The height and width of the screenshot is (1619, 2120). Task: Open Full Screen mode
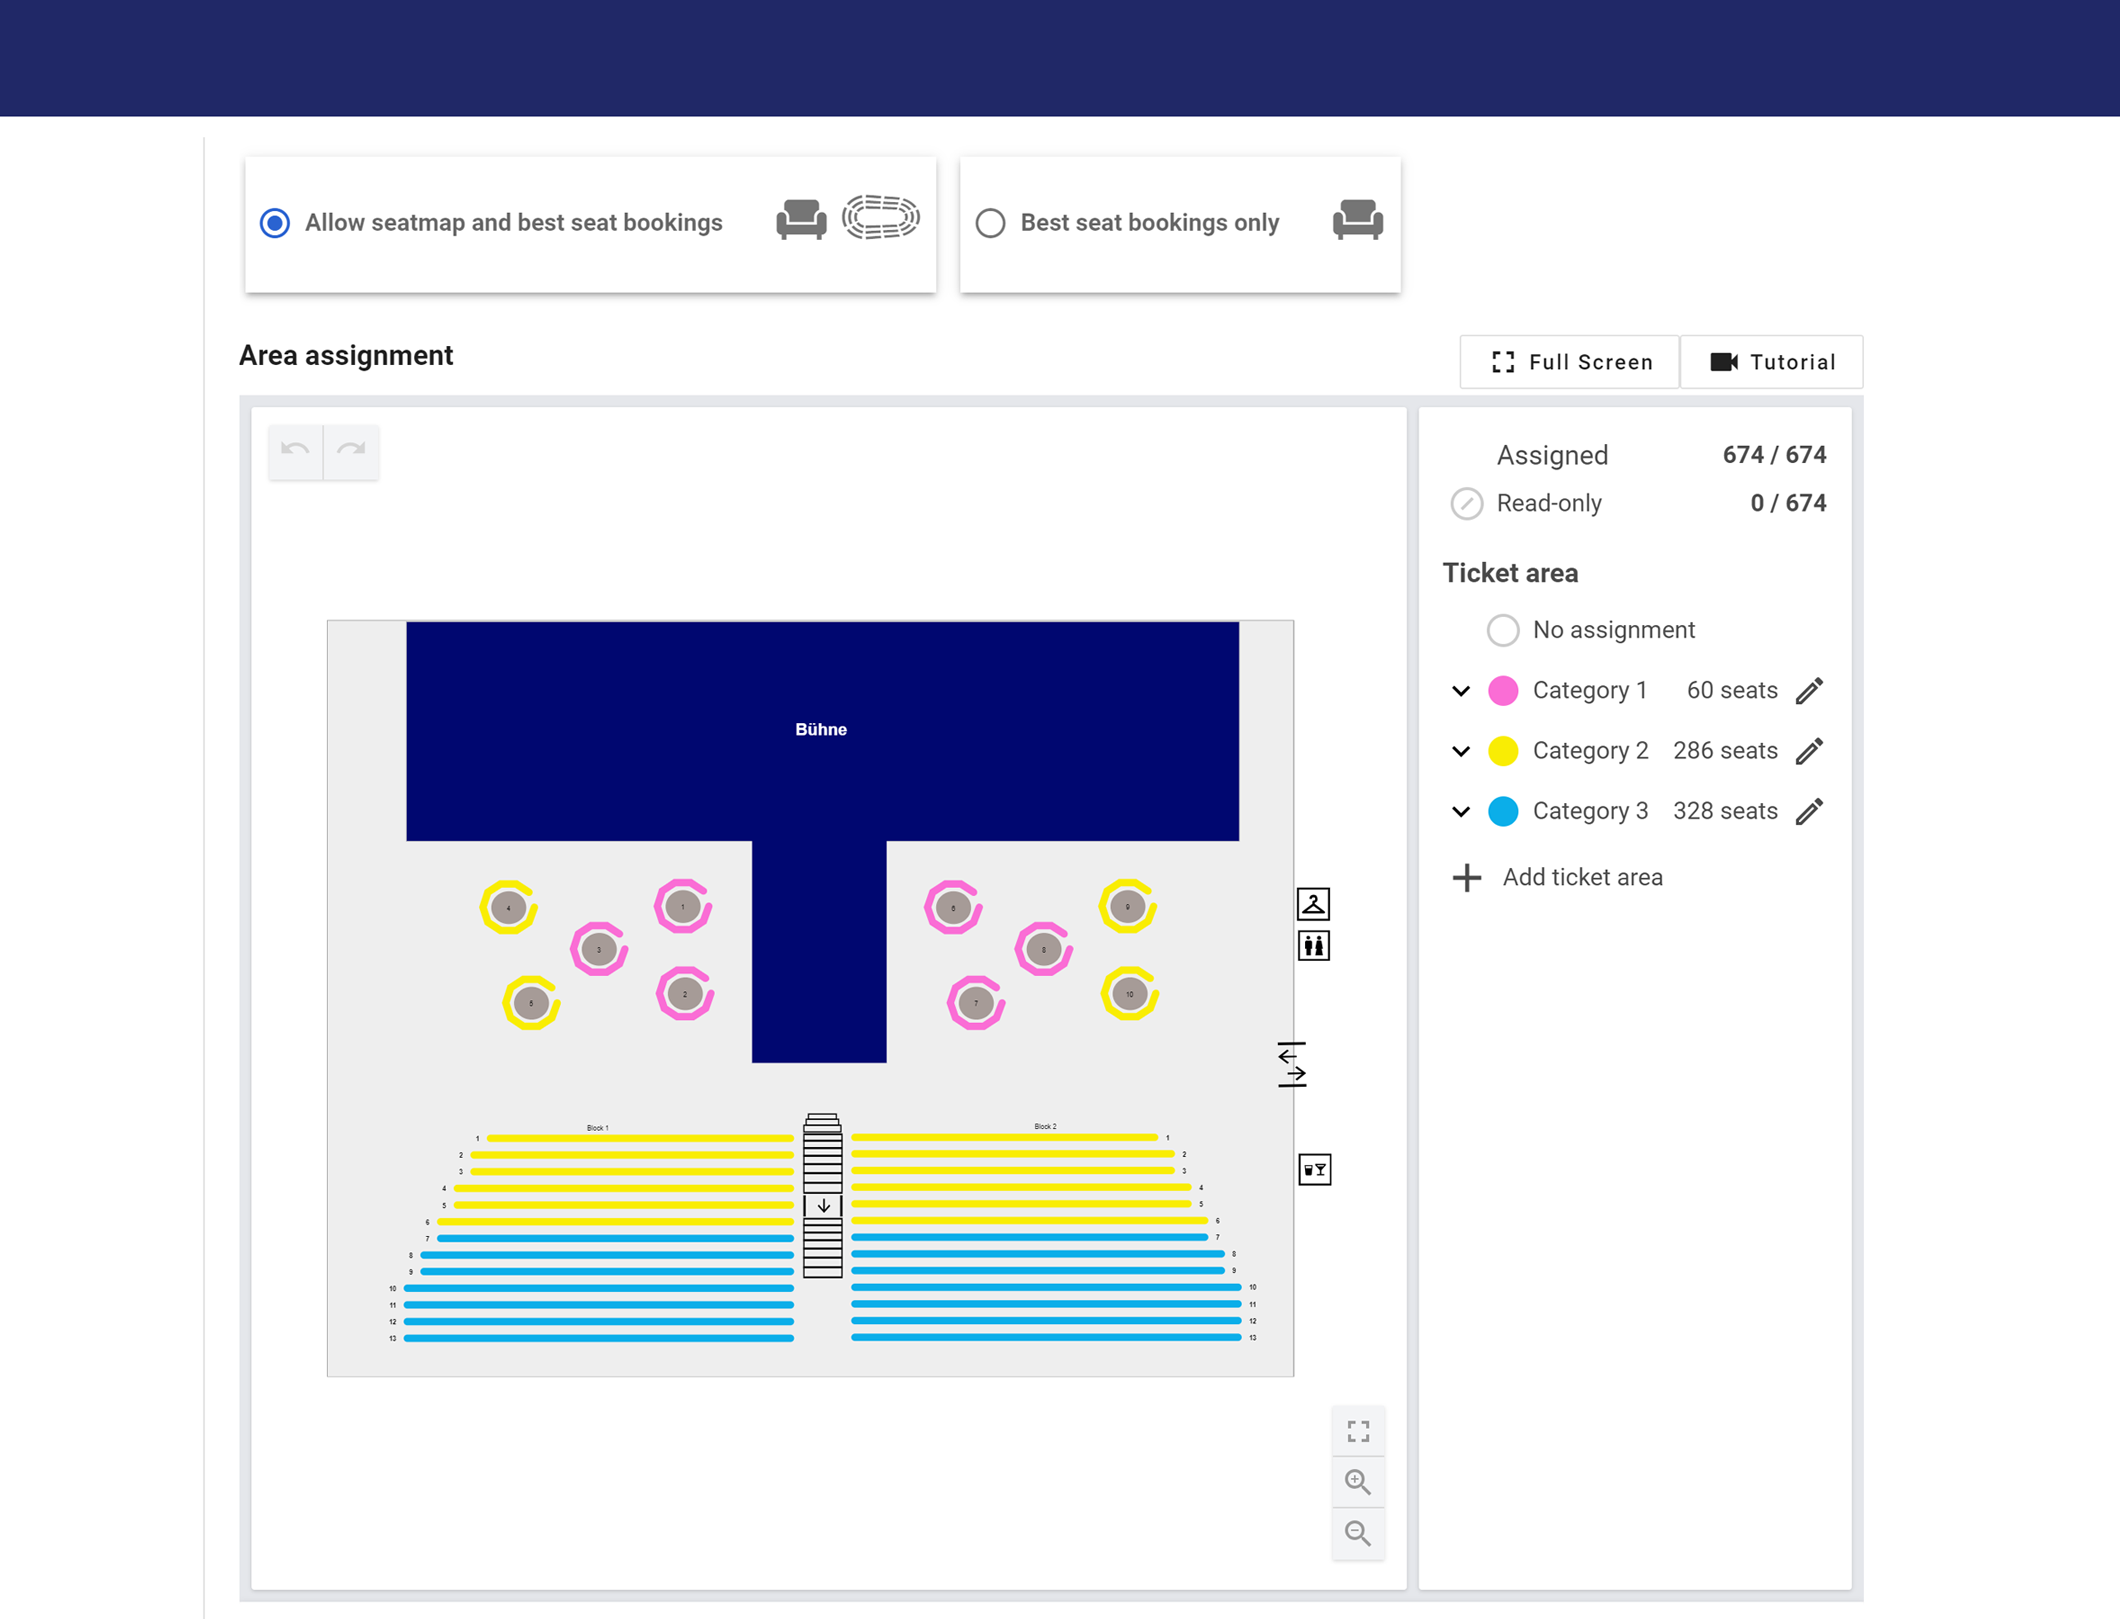coord(1570,362)
